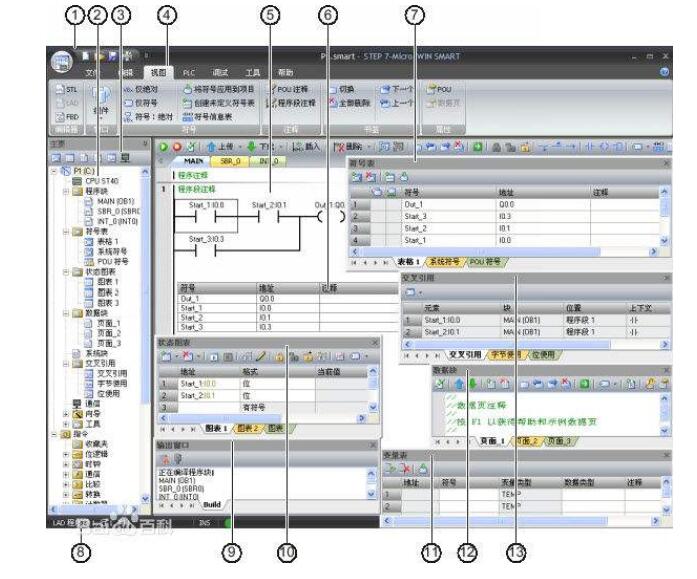Open the 组件 component dropdown in ribbon

point(101,103)
